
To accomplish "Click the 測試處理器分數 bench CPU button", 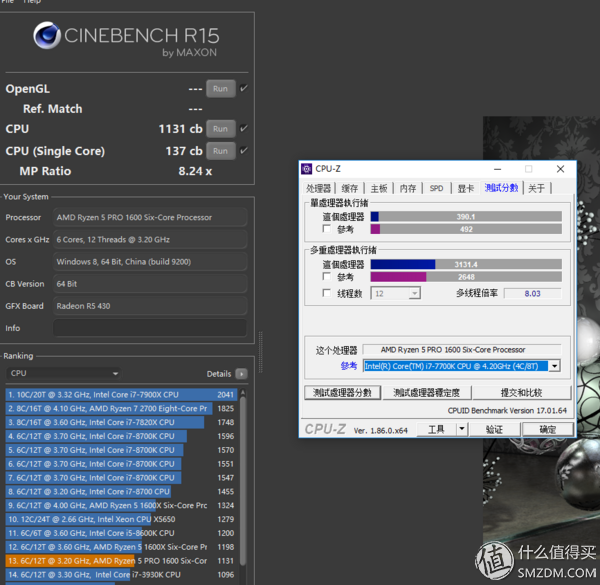I will click(342, 393).
